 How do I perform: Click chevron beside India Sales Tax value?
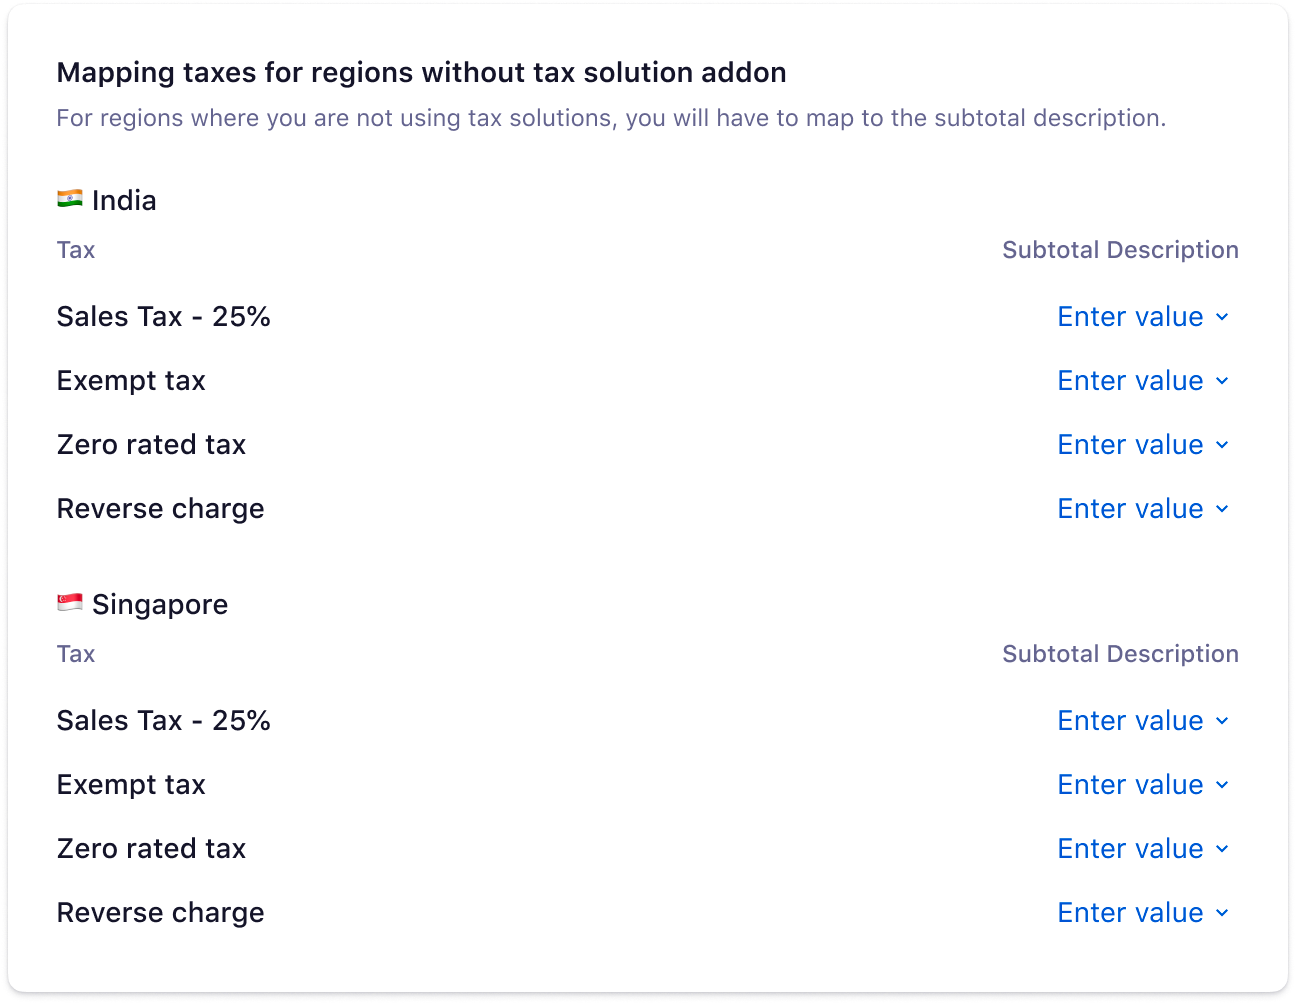[x=1222, y=318]
